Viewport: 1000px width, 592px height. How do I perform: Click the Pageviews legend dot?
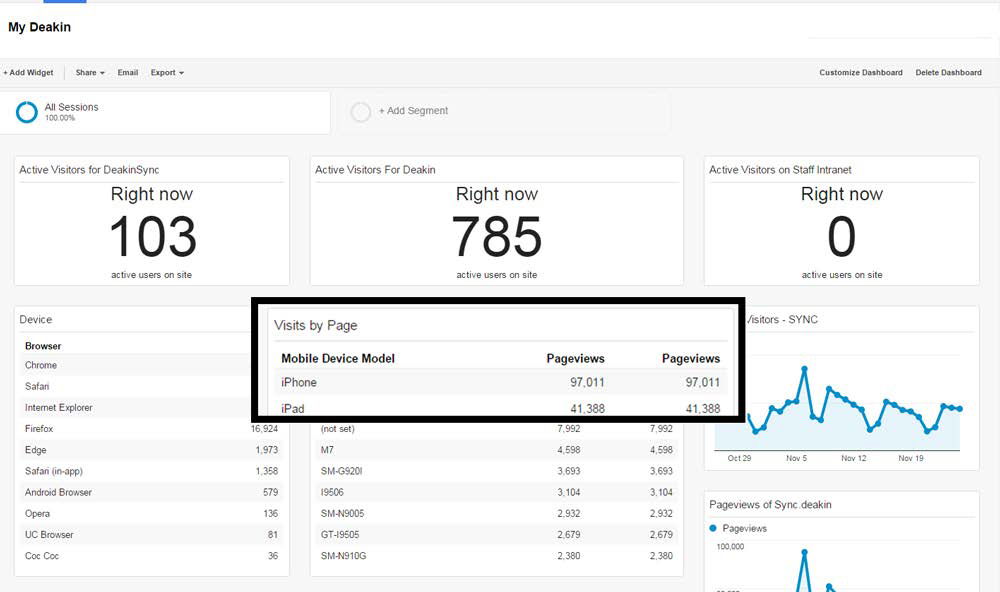click(x=713, y=528)
